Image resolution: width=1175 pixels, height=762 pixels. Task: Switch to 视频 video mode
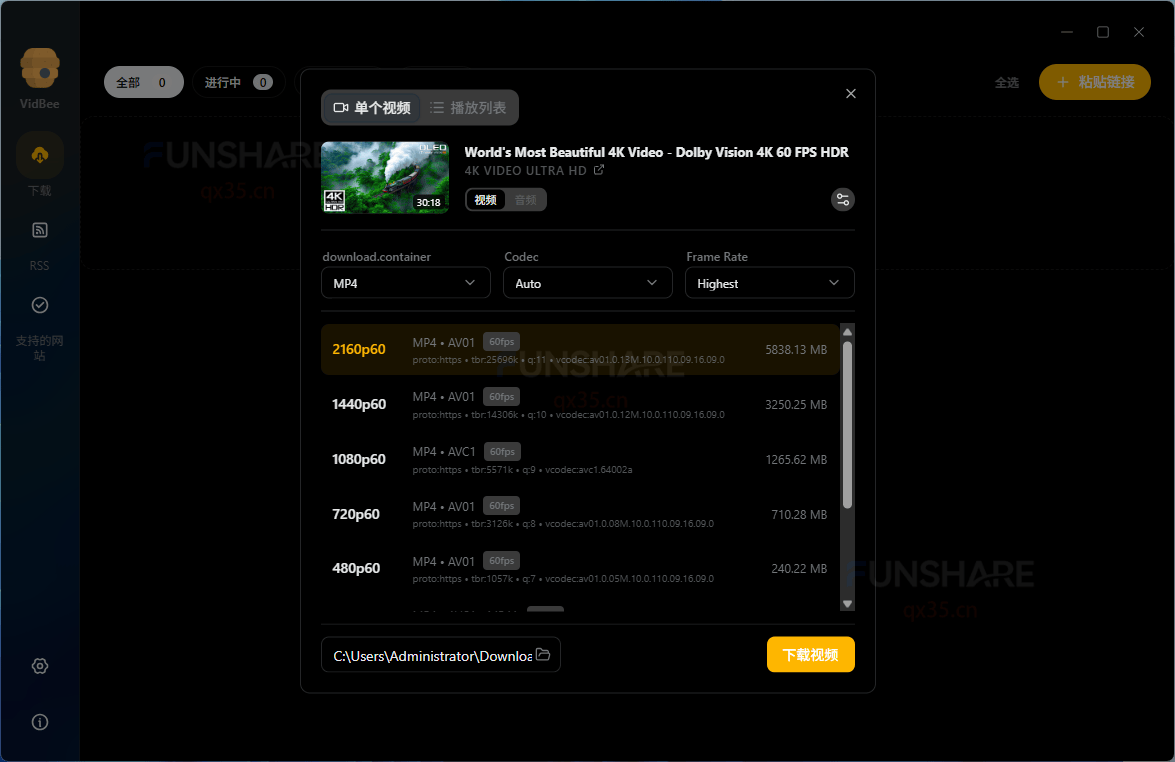[x=486, y=200]
